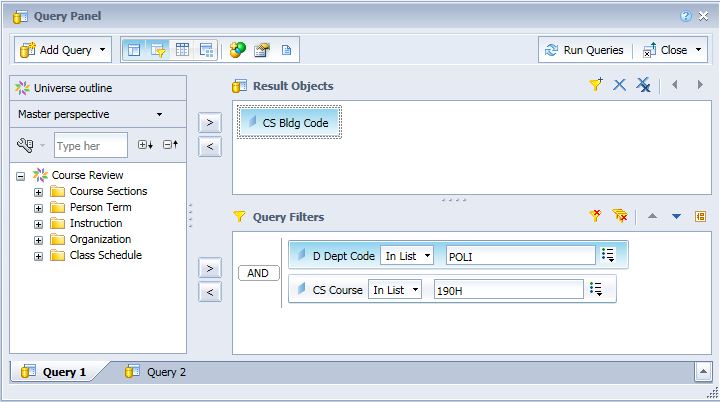Toggle the data preview panel view

[182, 50]
